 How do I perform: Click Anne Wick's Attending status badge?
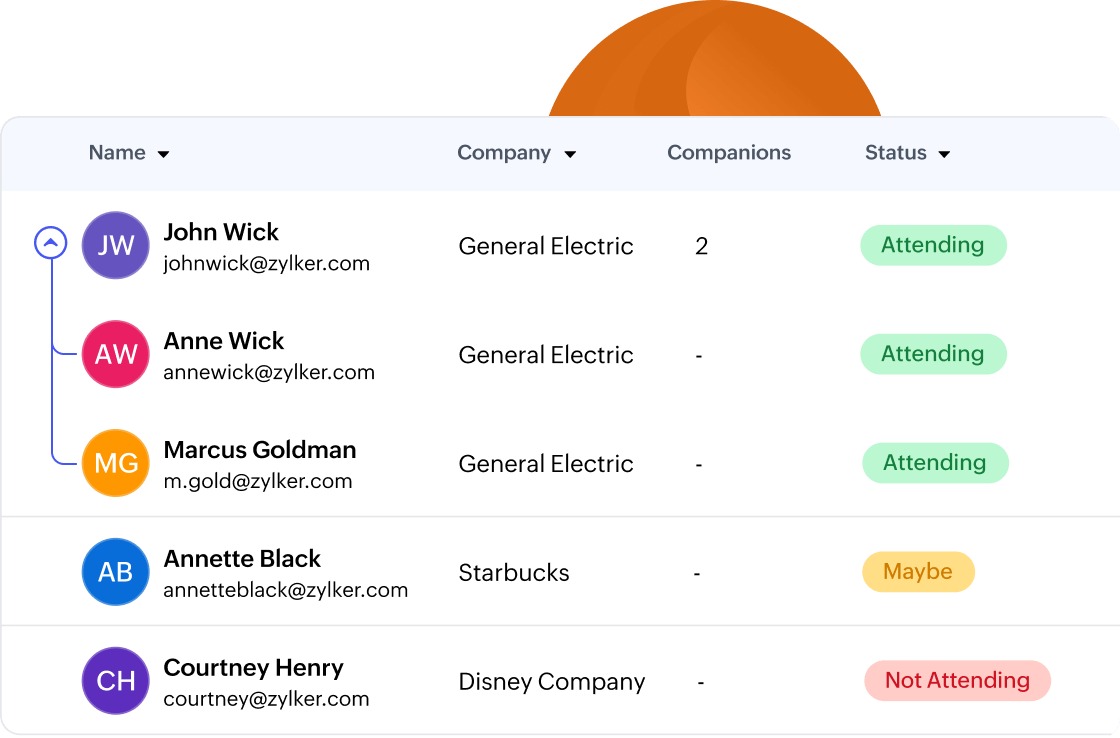(932, 354)
